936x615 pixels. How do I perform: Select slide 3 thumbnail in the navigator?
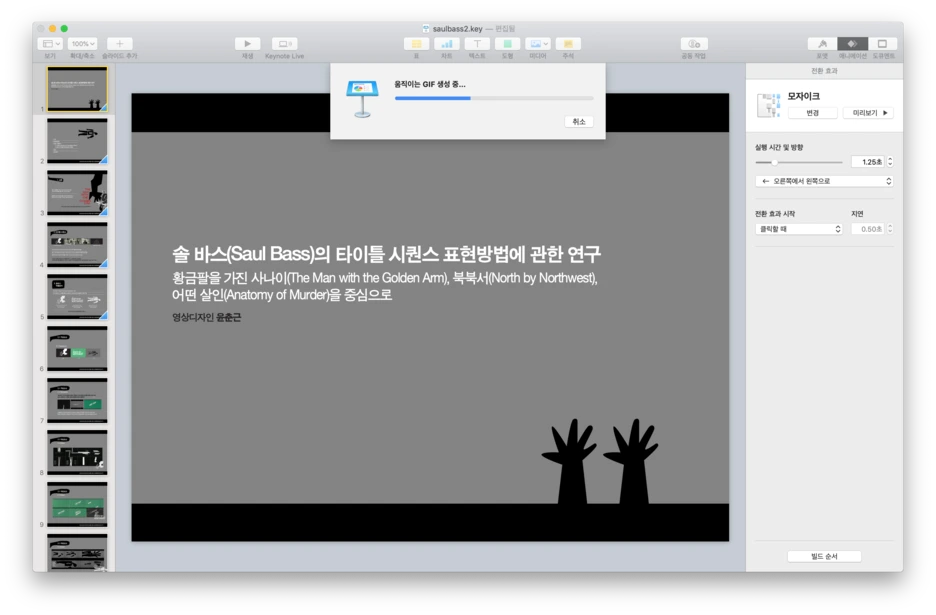78,190
